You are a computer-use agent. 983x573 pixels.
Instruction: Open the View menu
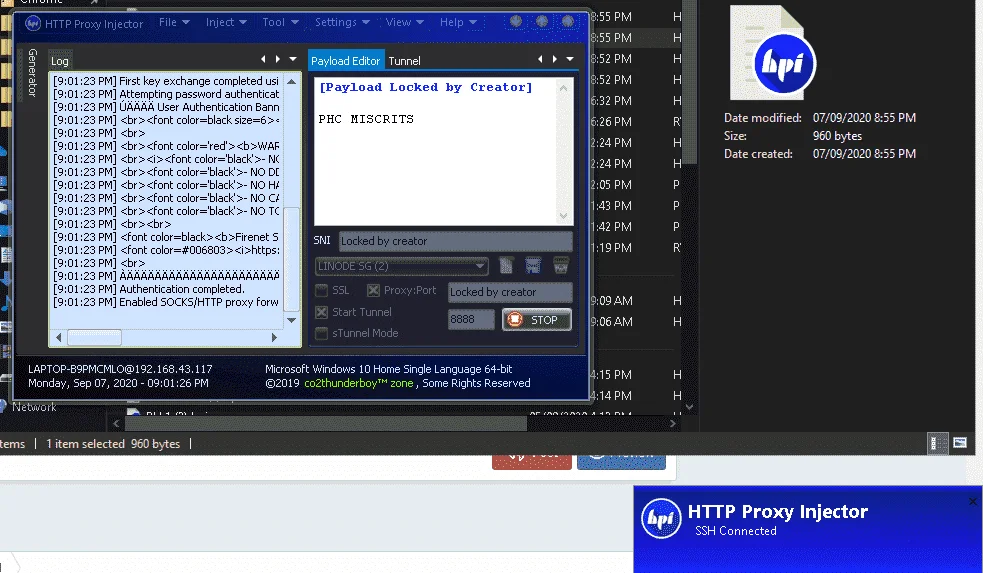coord(404,22)
